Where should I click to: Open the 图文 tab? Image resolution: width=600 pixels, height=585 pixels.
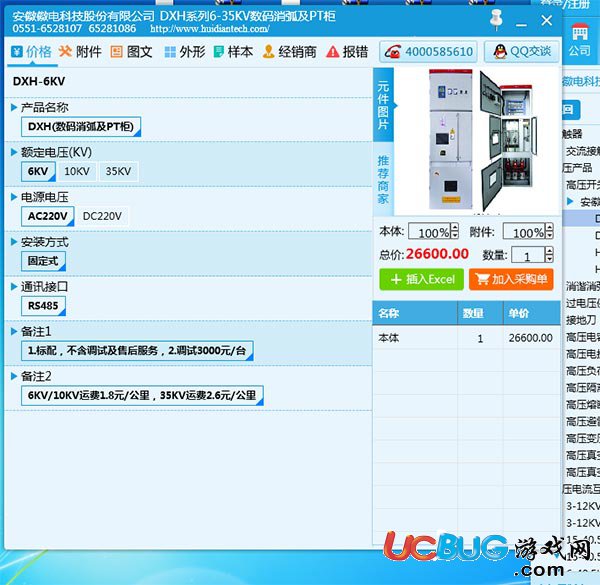point(131,52)
